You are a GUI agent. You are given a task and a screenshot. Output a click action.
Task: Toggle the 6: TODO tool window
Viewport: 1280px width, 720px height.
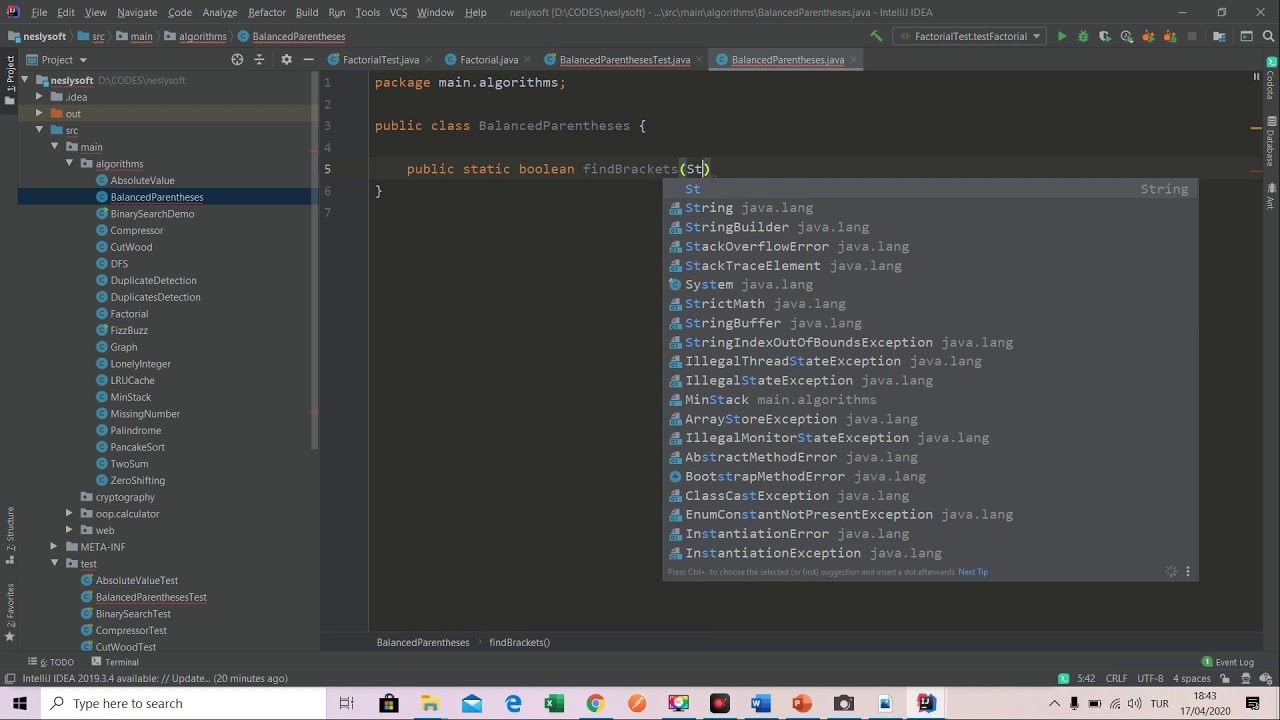(50, 662)
